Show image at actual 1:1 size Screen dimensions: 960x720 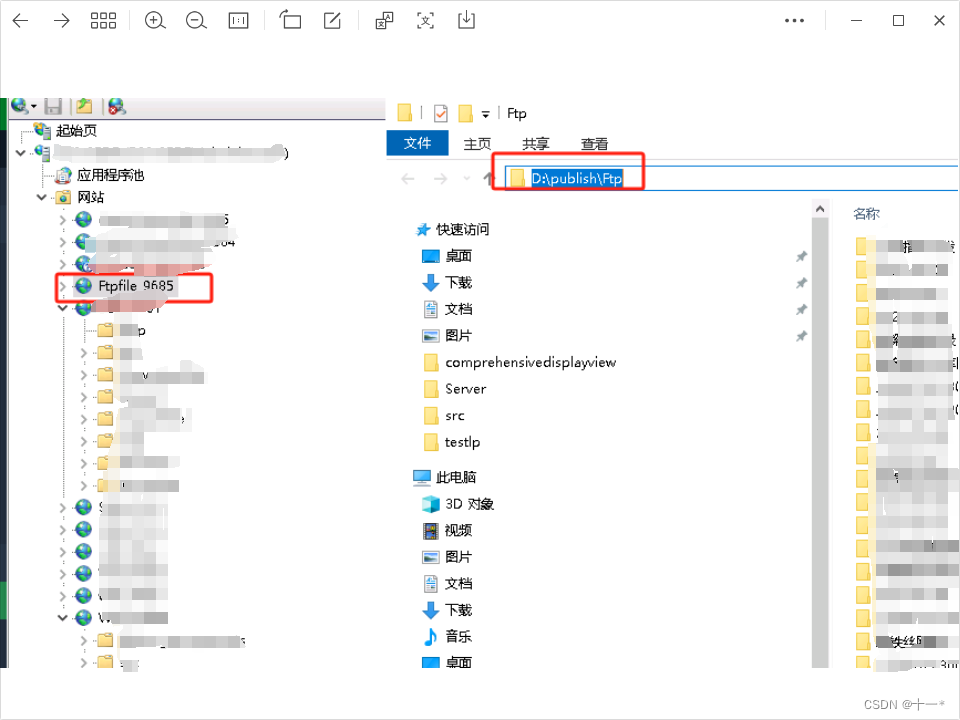click(x=238, y=21)
